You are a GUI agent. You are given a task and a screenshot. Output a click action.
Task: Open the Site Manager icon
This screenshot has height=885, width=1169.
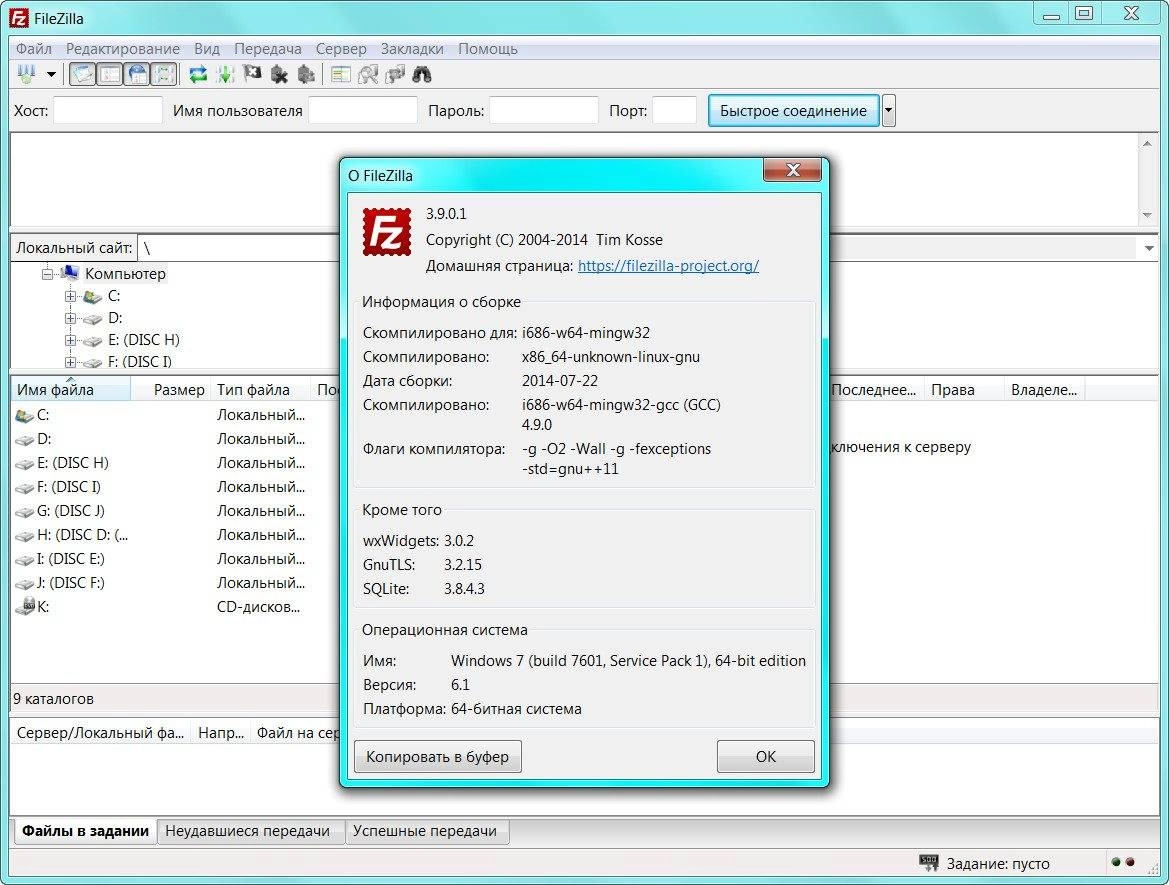pos(27,75)
